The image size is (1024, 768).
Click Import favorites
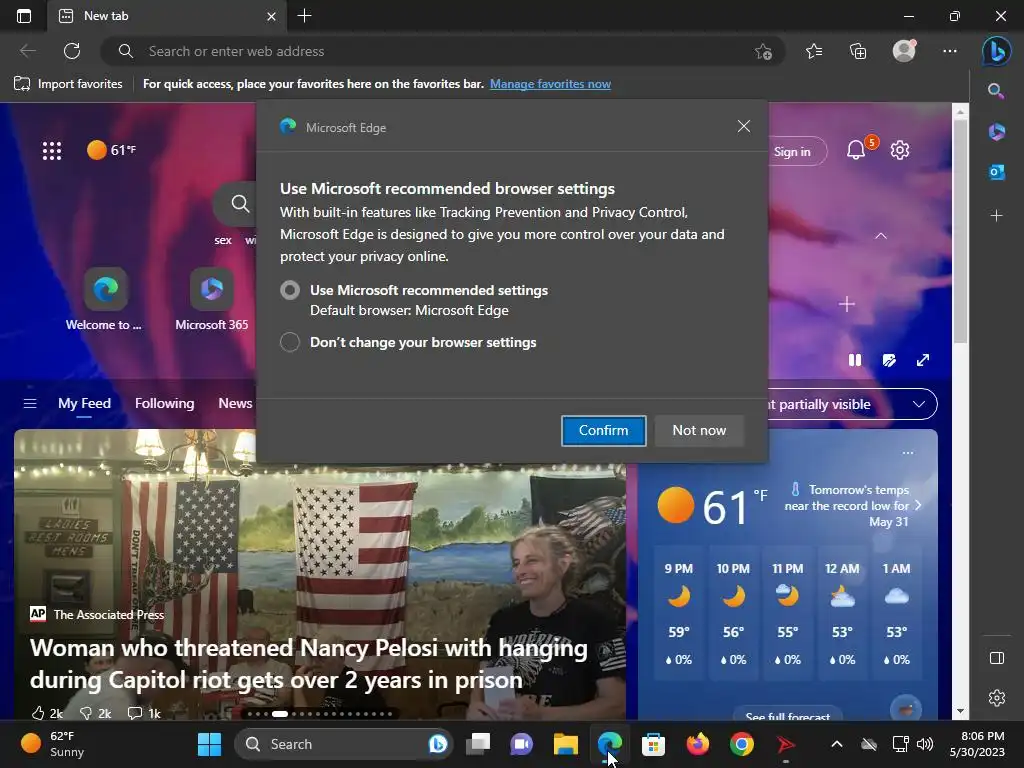(69, 84)
